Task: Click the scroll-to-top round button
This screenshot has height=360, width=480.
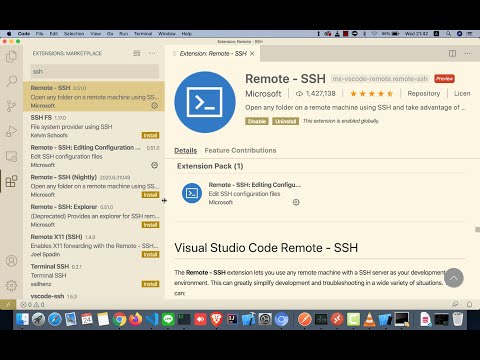Action: 454,278
